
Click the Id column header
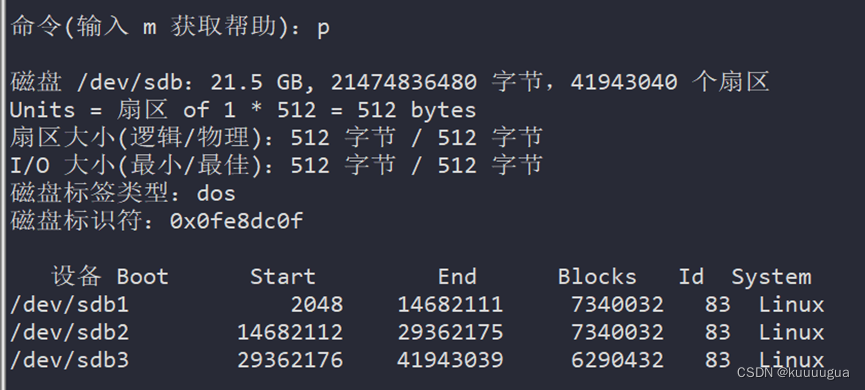click(691, 276)
